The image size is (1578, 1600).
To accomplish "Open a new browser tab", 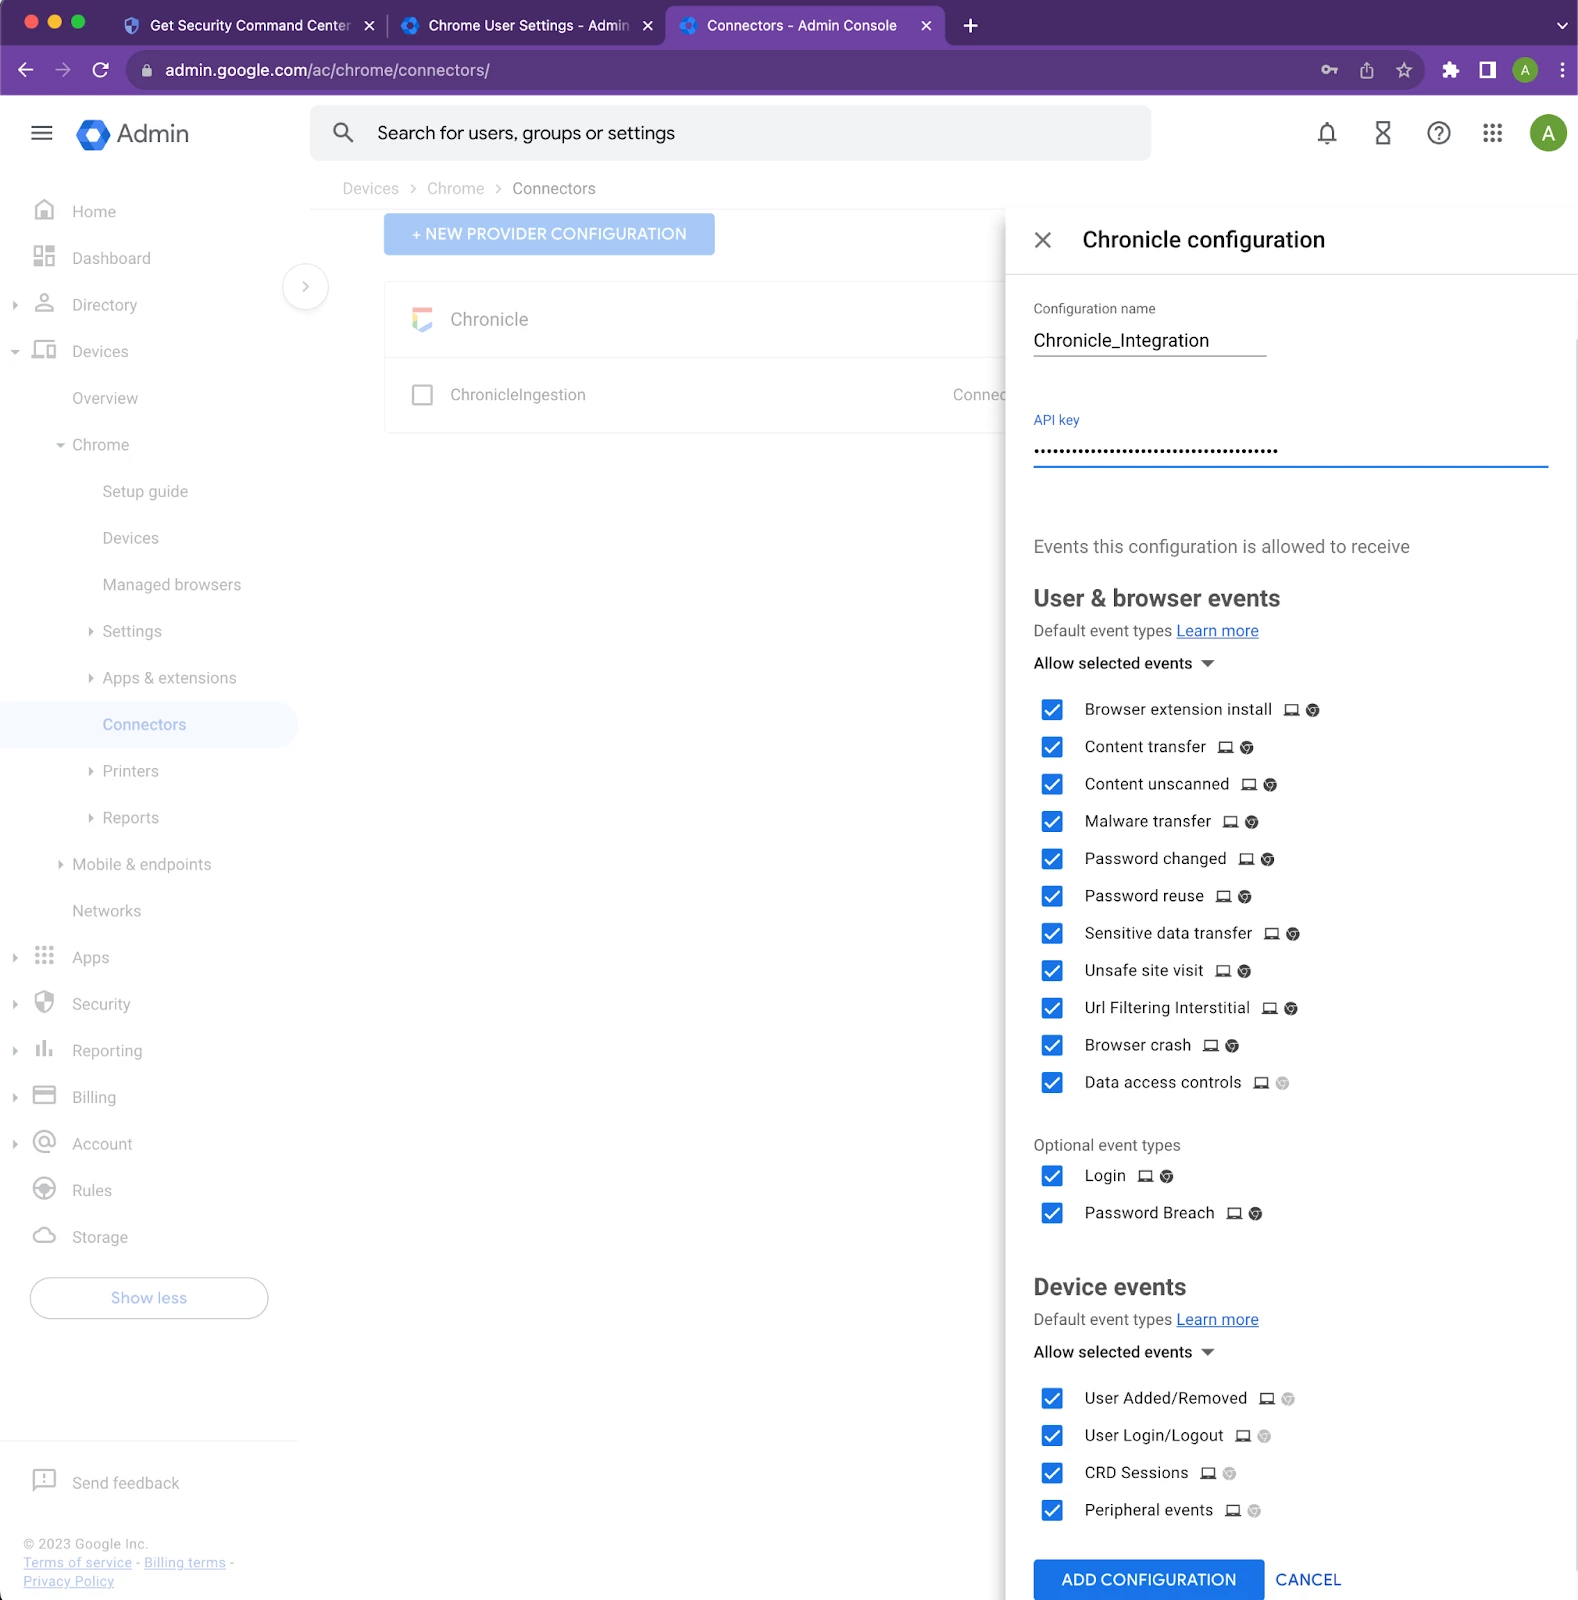I will click(970, 26).
